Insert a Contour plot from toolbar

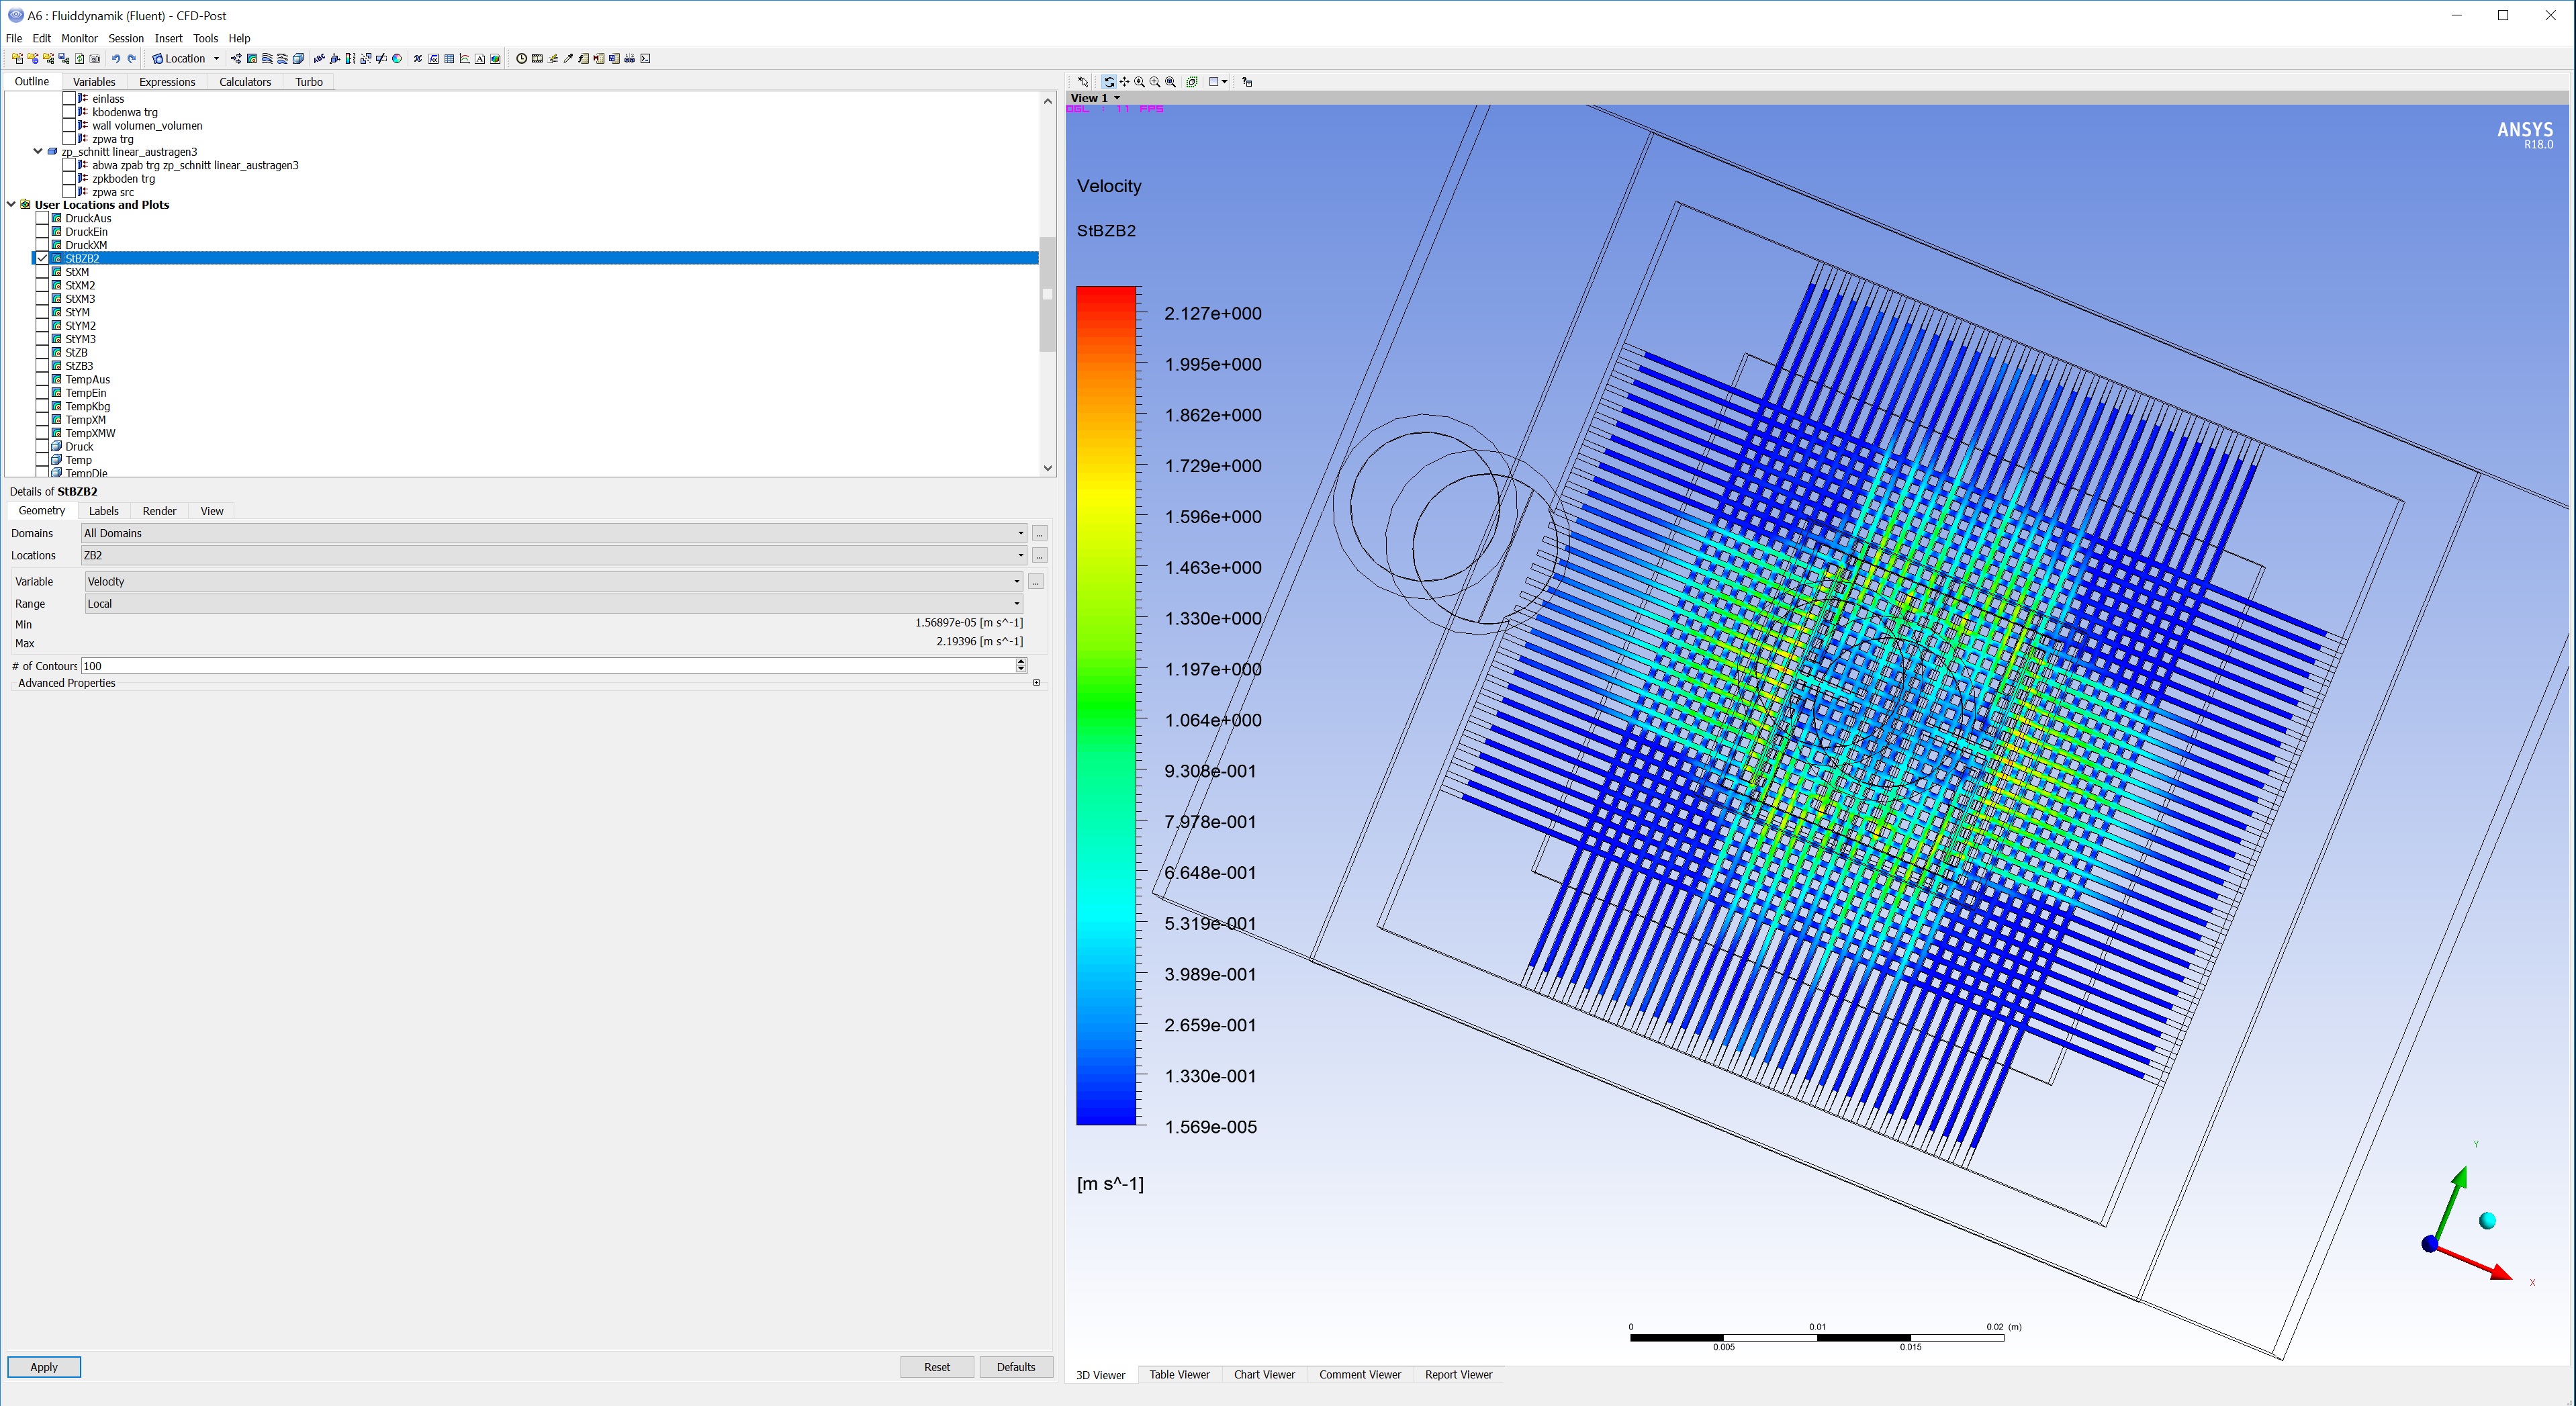click(x=252, y=59)
